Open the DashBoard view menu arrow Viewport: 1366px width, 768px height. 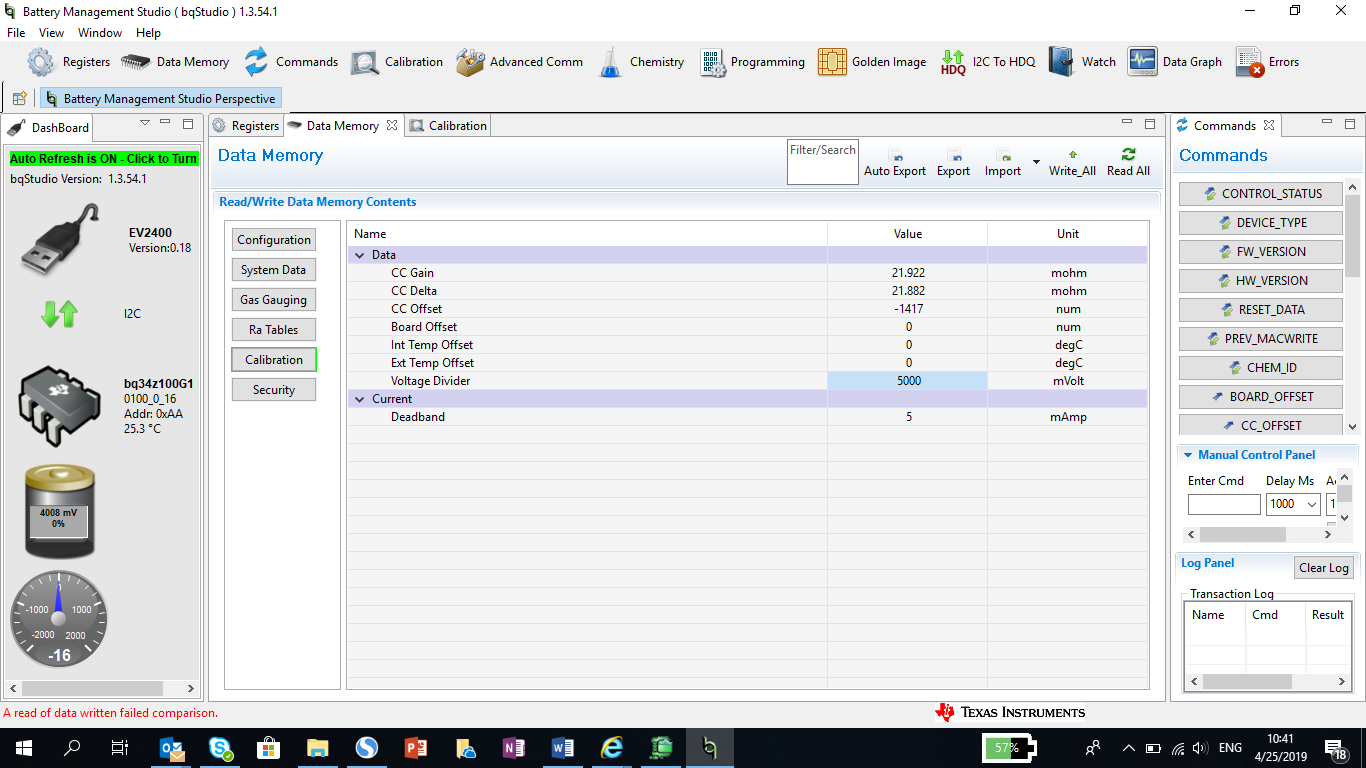click(144, 123)
